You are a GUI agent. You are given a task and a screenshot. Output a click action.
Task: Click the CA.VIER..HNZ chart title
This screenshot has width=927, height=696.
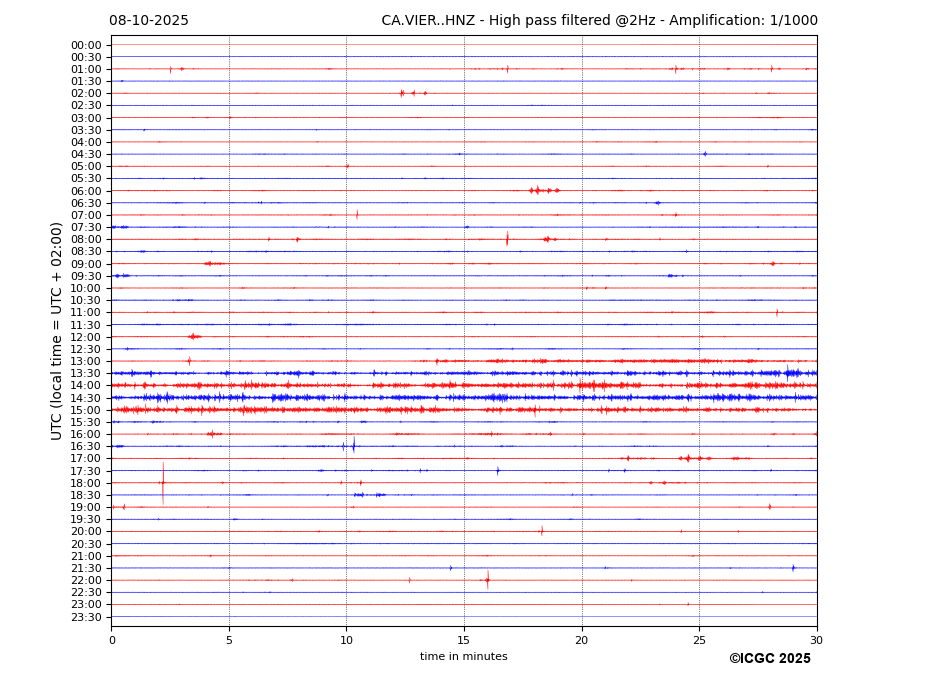[599, 21]
